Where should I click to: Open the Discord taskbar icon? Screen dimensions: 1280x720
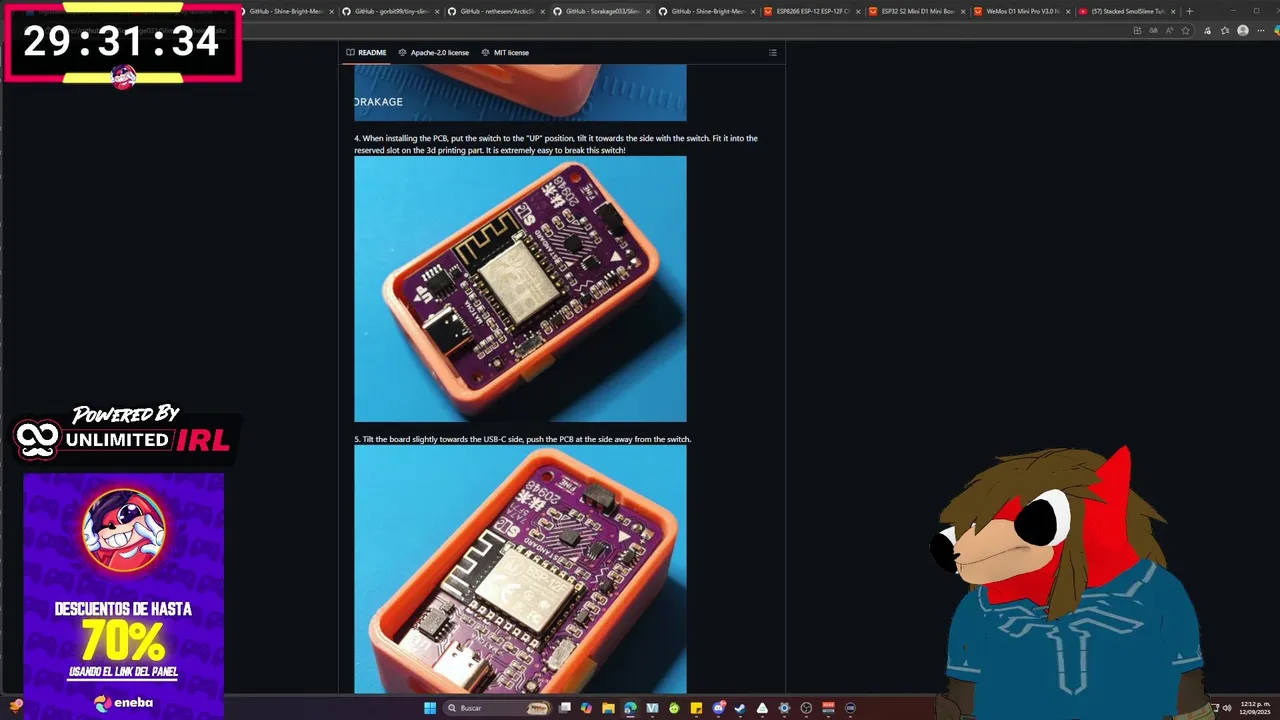718,708
